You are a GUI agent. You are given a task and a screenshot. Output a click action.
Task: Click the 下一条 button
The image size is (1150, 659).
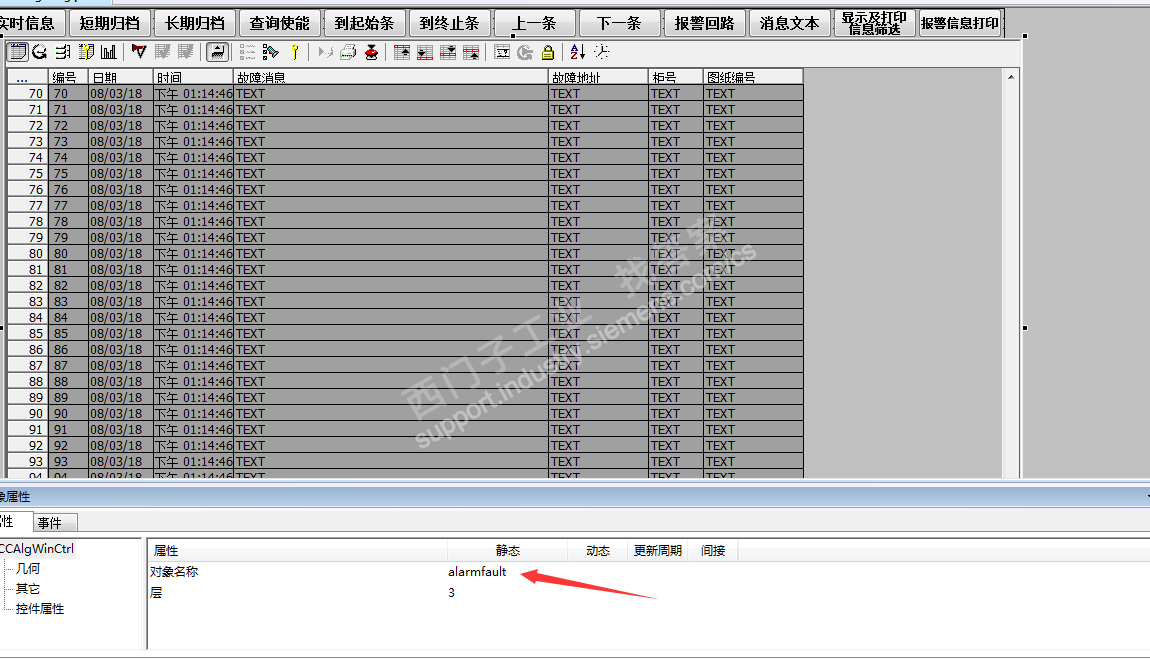click(620, 23)
